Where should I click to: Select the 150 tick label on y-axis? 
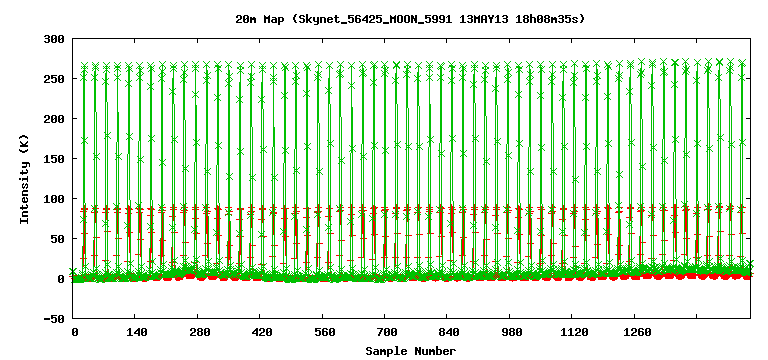pos(54,159)
